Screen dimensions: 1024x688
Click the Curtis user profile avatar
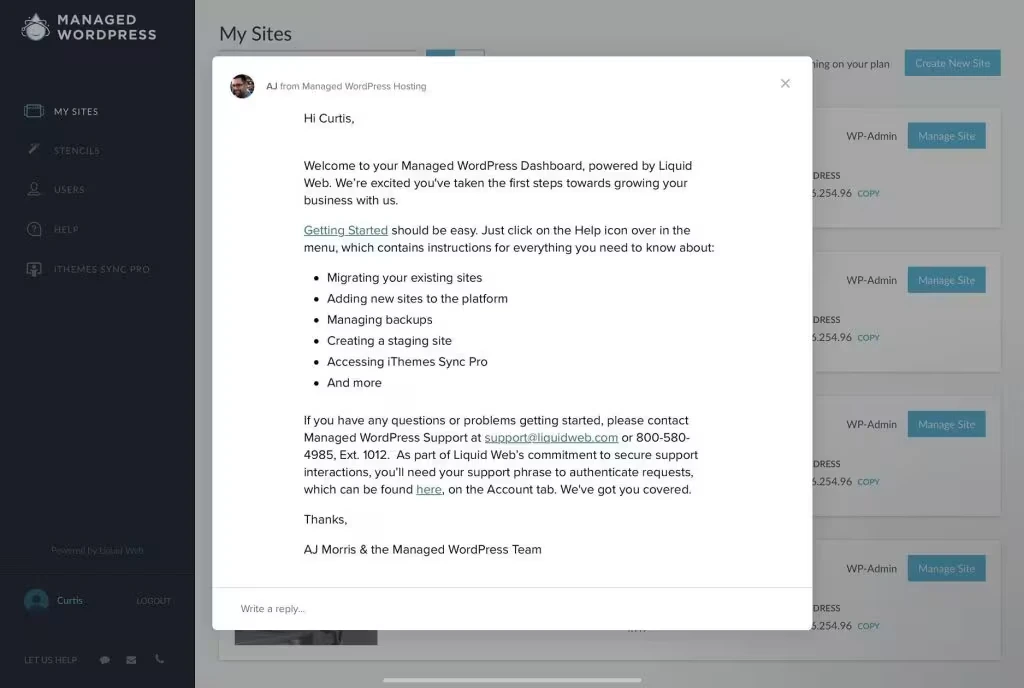click(36, 600)
